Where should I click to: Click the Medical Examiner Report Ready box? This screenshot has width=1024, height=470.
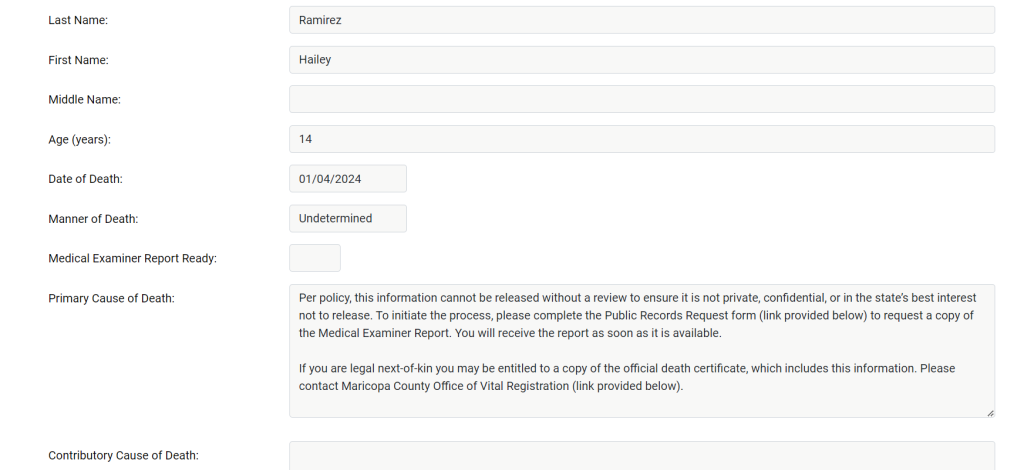click(314, 258)
